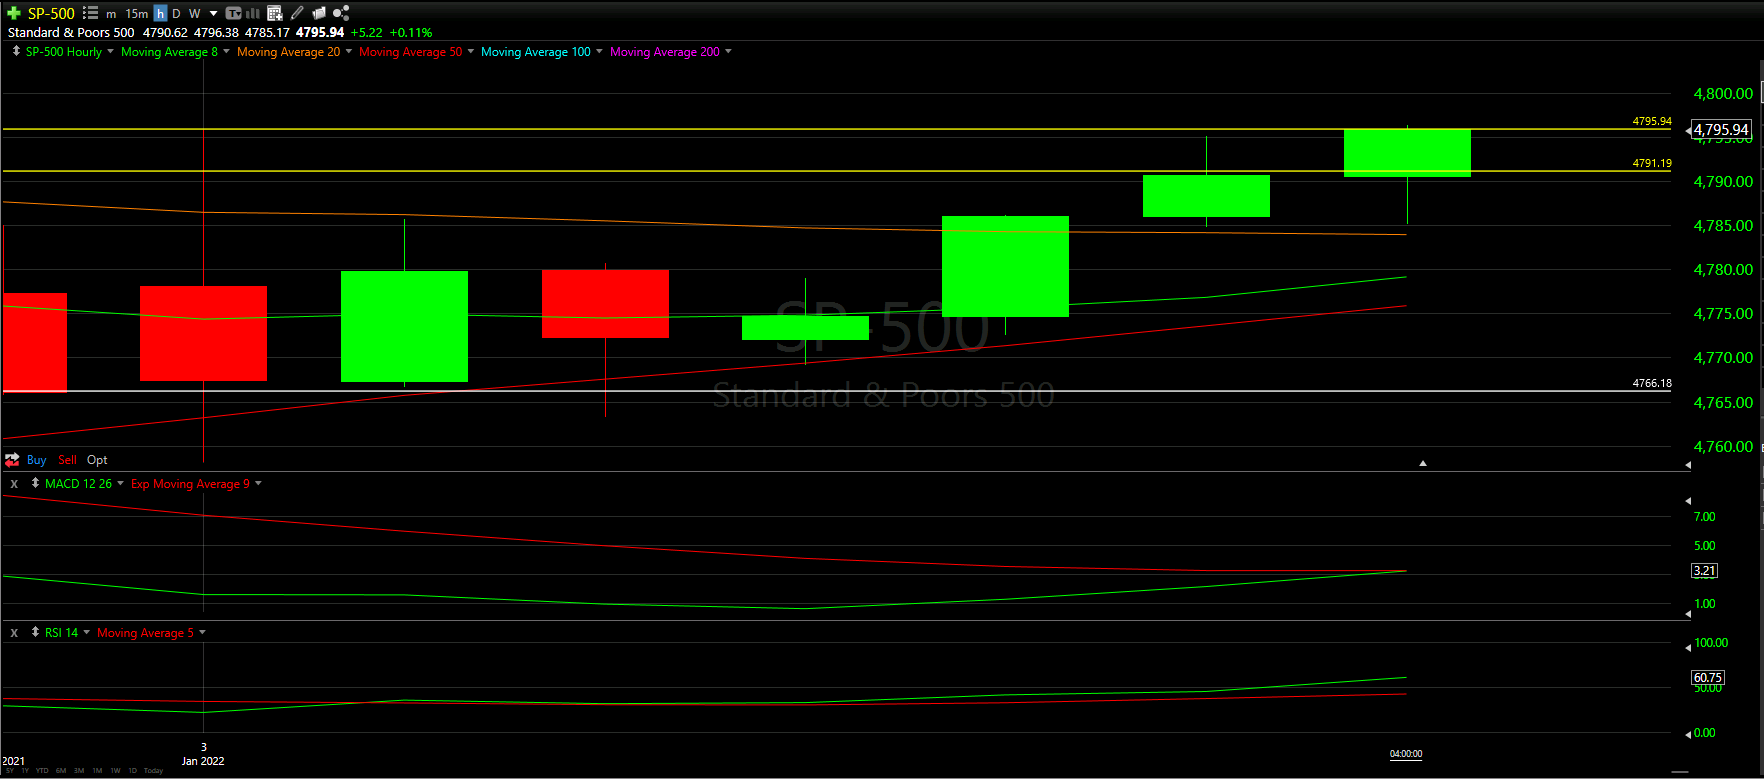Set range to 3M
Screen dimensions: 1764x779
79,771
